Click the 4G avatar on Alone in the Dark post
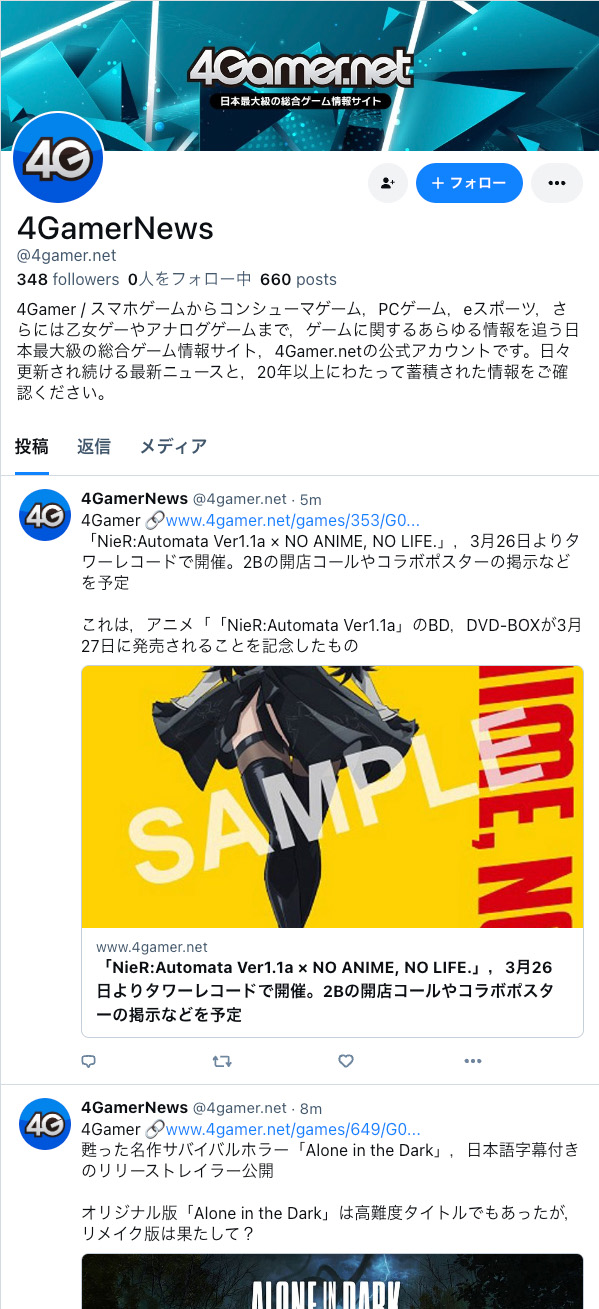This screenshot has height=1309, width=599. pyautogui.click(x=45, y=1124)
